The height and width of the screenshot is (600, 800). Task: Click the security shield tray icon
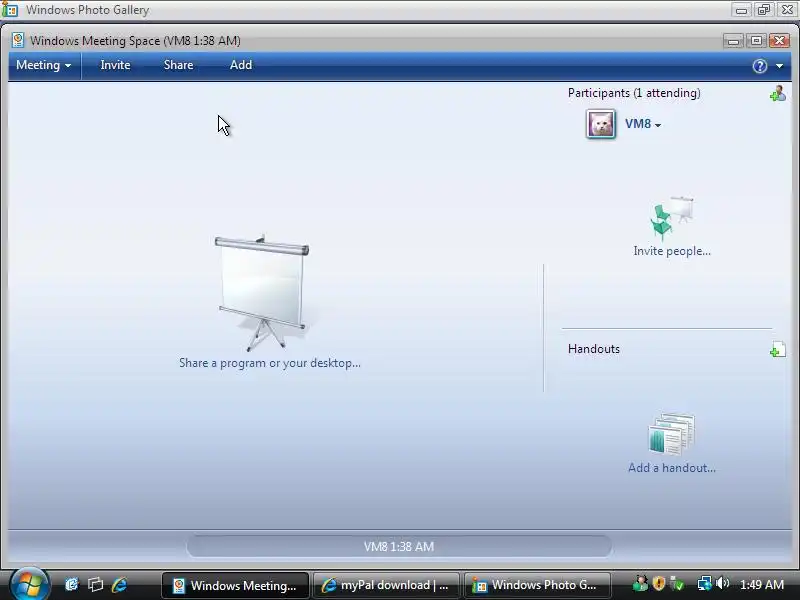click(659, 583)
